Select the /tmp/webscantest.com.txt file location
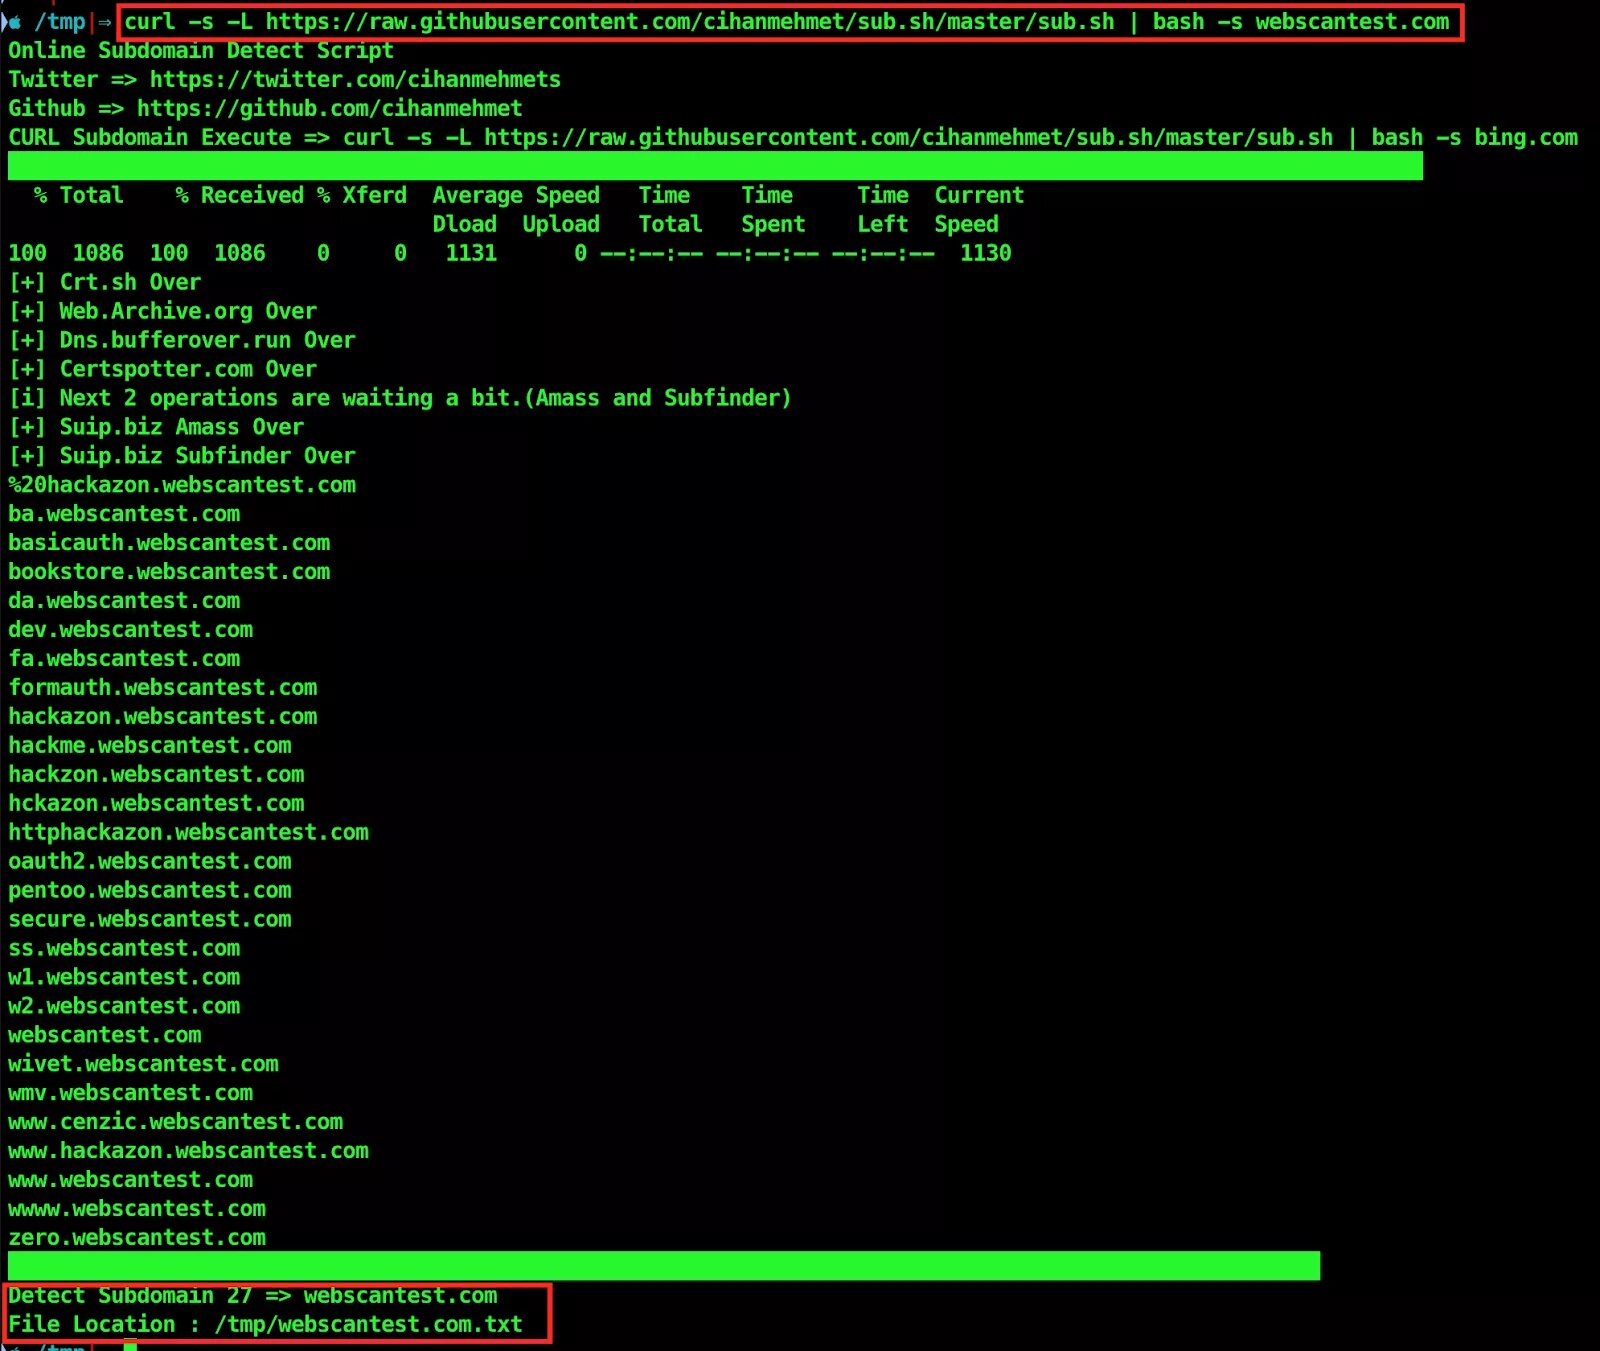Viewport: 1600px width, 1351px height. pyautogui.click(x=368, y=1323)
